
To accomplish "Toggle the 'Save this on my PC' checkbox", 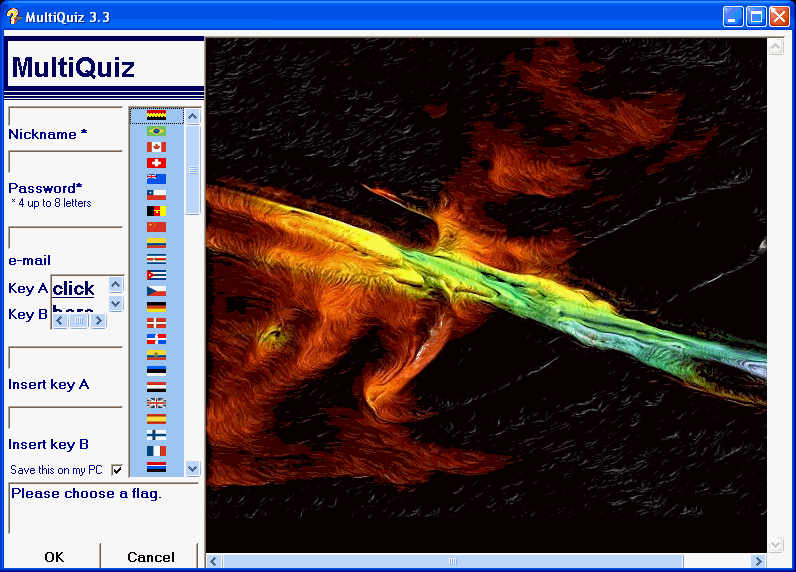I will click(117, 469).
